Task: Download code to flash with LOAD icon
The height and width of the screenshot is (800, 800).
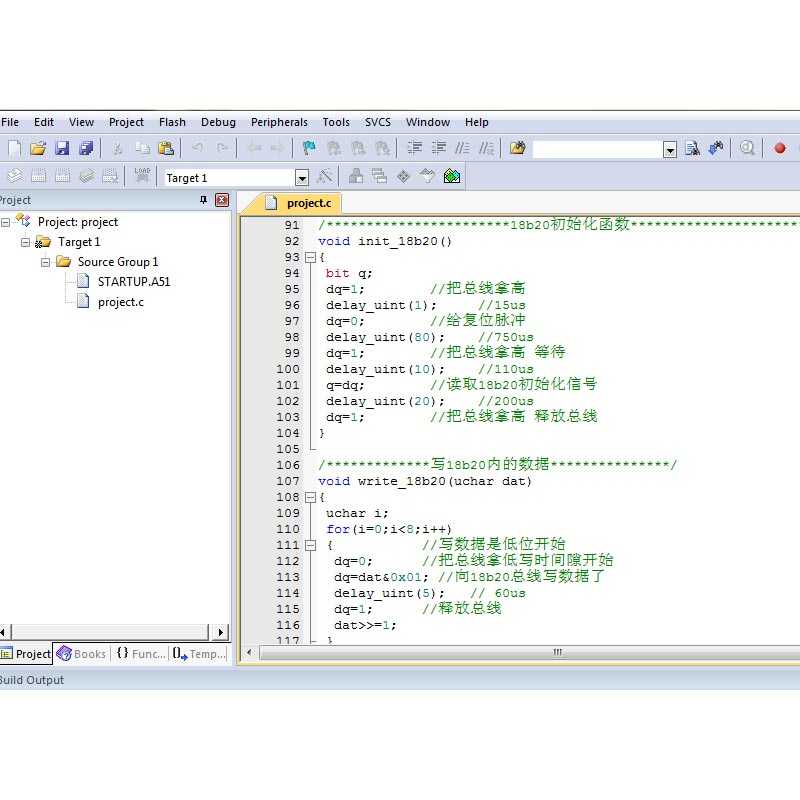Action: click(x=142, y=175)
